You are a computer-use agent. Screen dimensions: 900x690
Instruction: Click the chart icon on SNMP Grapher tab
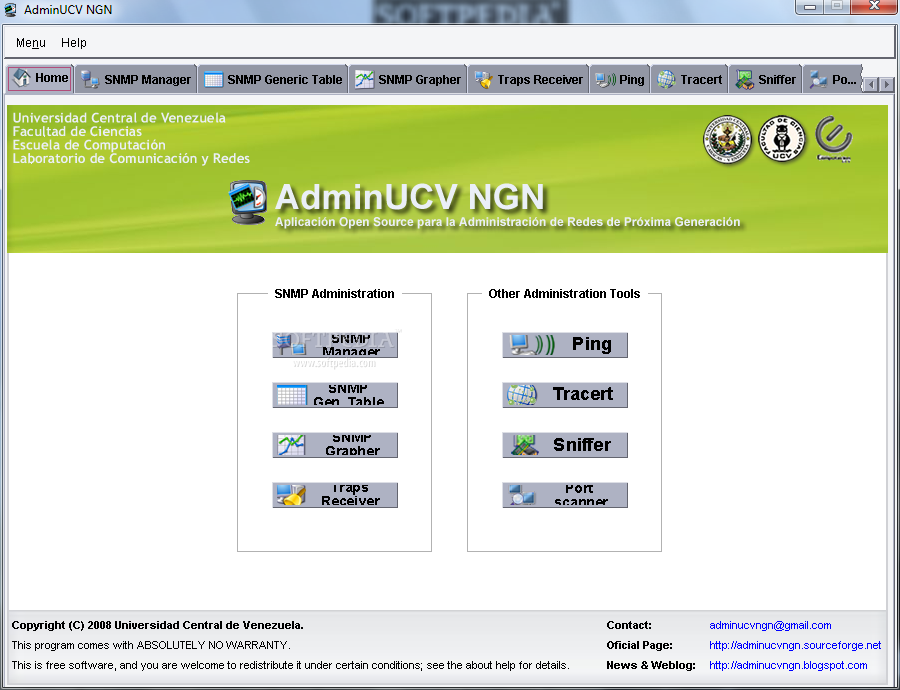(x=364, y=80)
